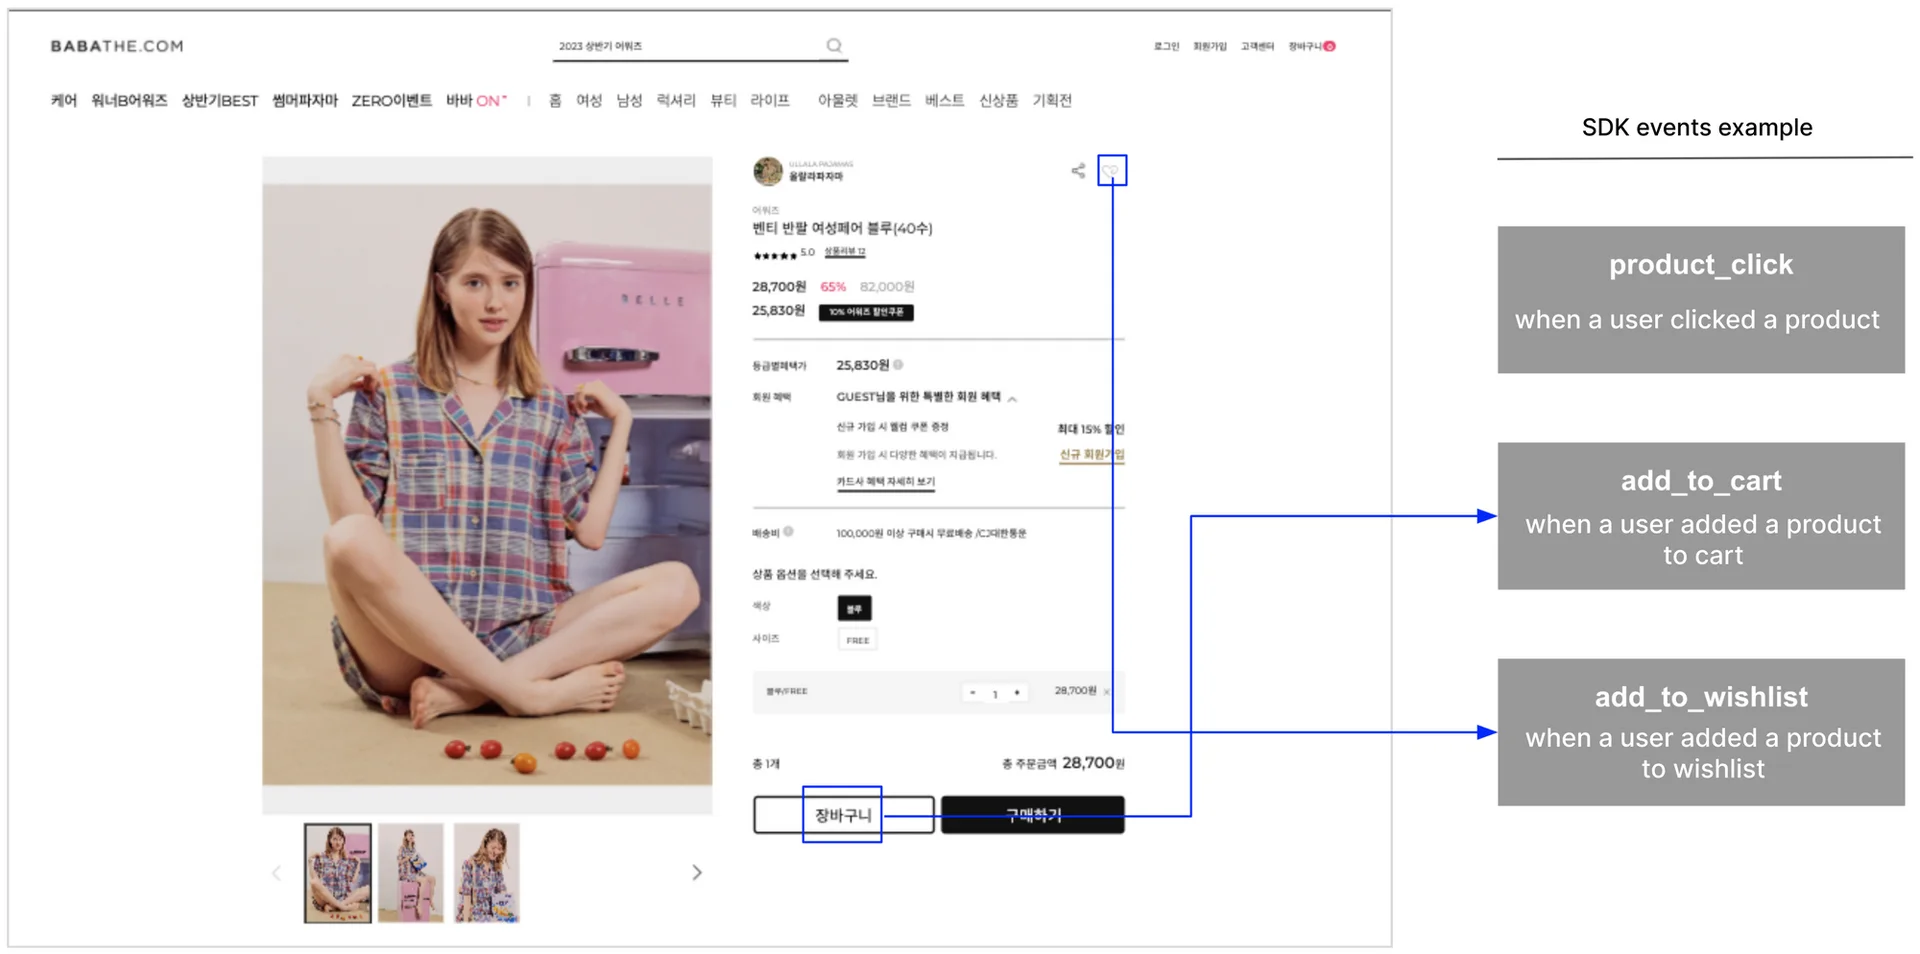Click the search magnifier icon
The width and height of the screenshot is (1920, 954).
click(834, 46)
